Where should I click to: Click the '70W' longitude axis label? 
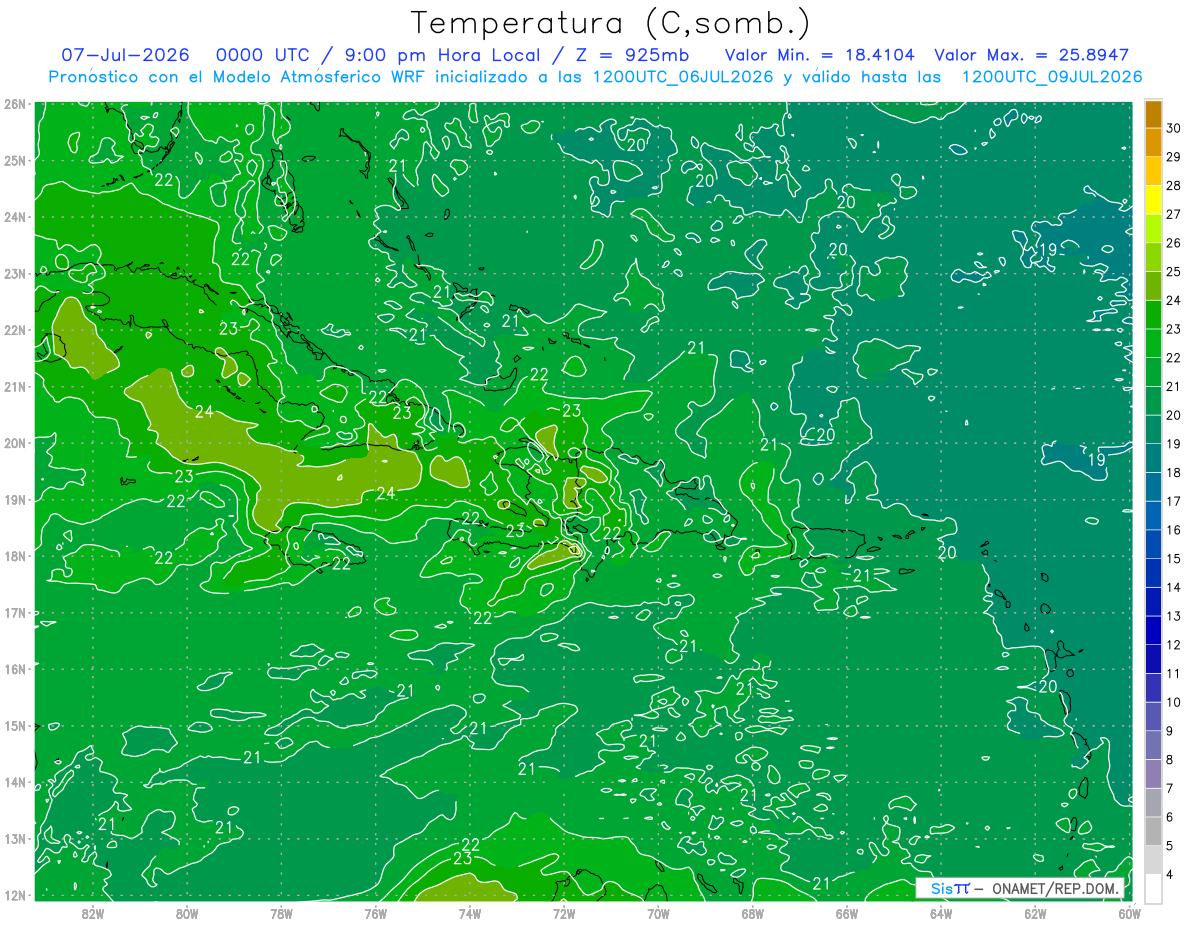coord(658,912)
